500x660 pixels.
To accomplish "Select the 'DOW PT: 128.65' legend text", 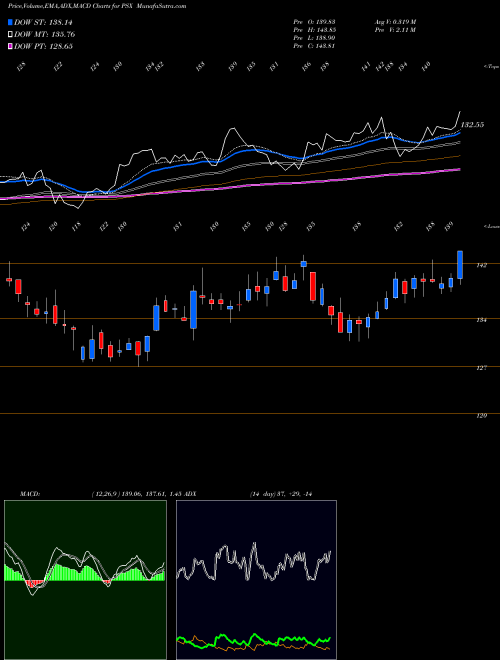I will pos(43,46).
